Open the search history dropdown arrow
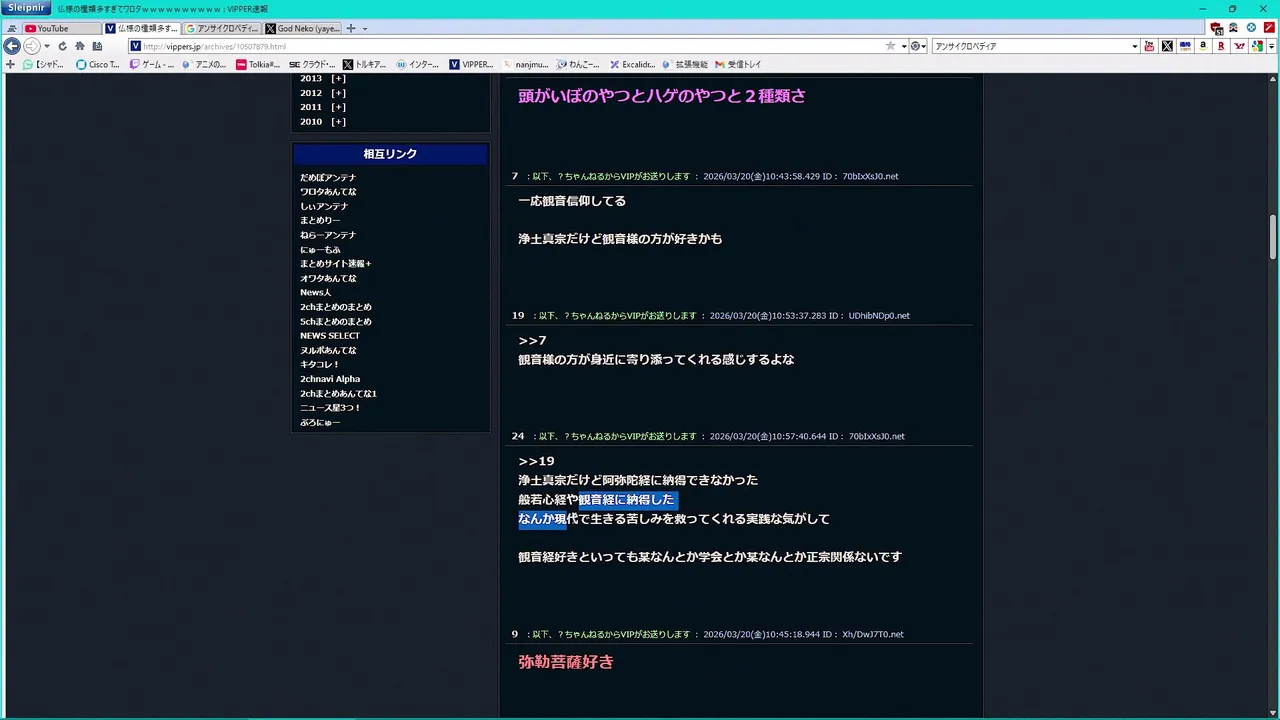The width and height of the screenshot is (1280, 720). click(x=1134, y=46)
